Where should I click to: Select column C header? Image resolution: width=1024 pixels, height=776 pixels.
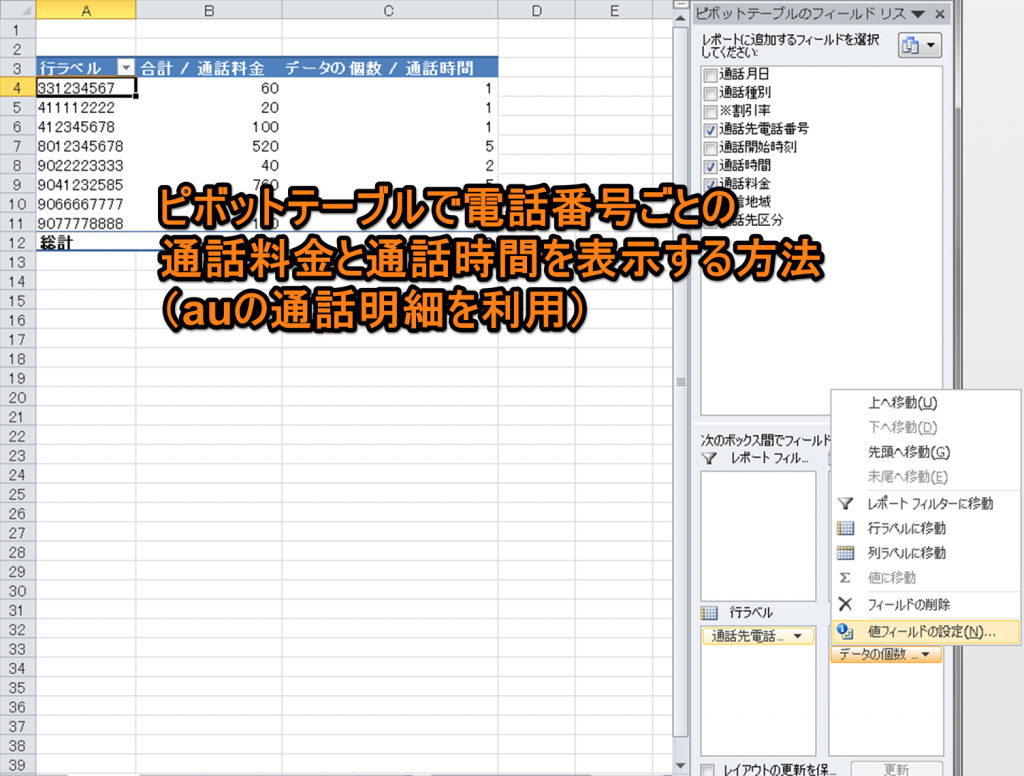tap(389, 10)
